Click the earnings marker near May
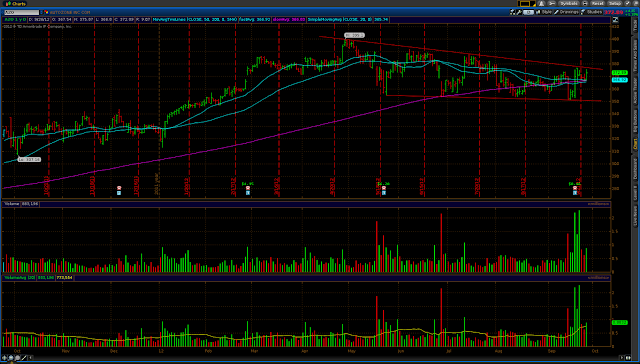640x364 pixels. click(384, 190)
